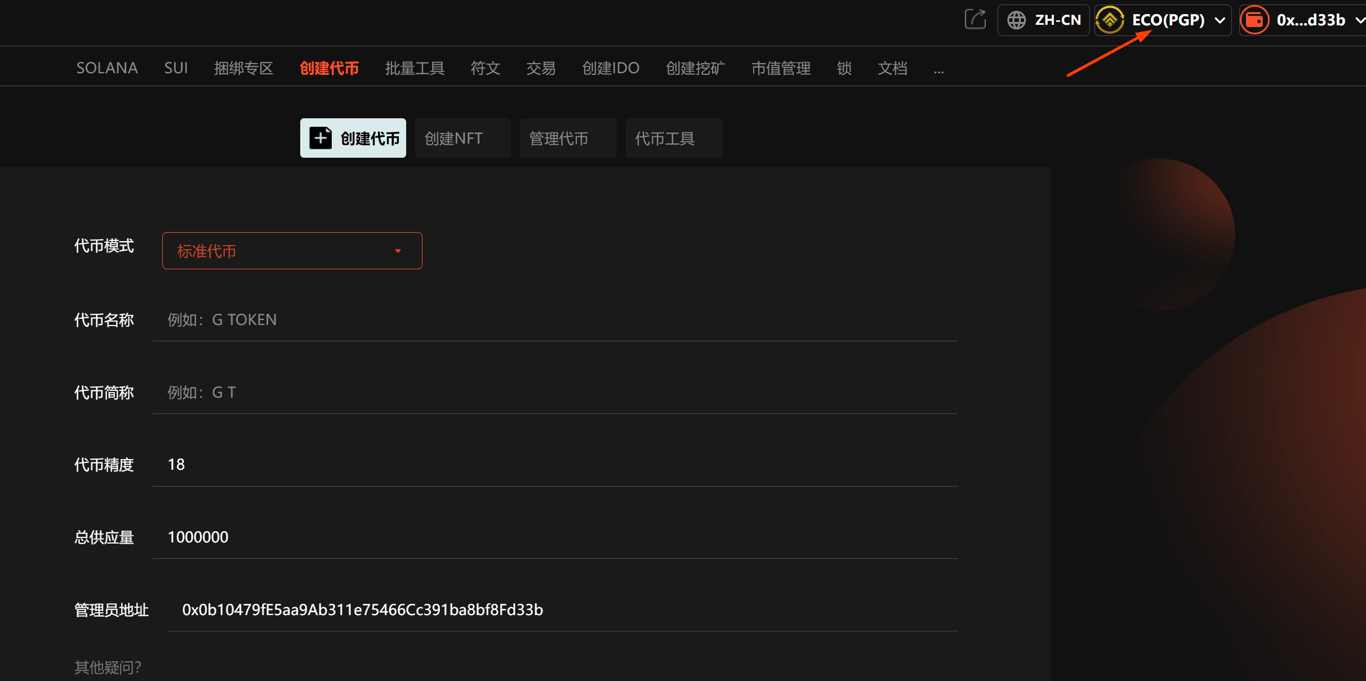Open the SUI menu item
Viewport: 1366px width, 681px height.
pyautogui.click(x=176, y=68)
